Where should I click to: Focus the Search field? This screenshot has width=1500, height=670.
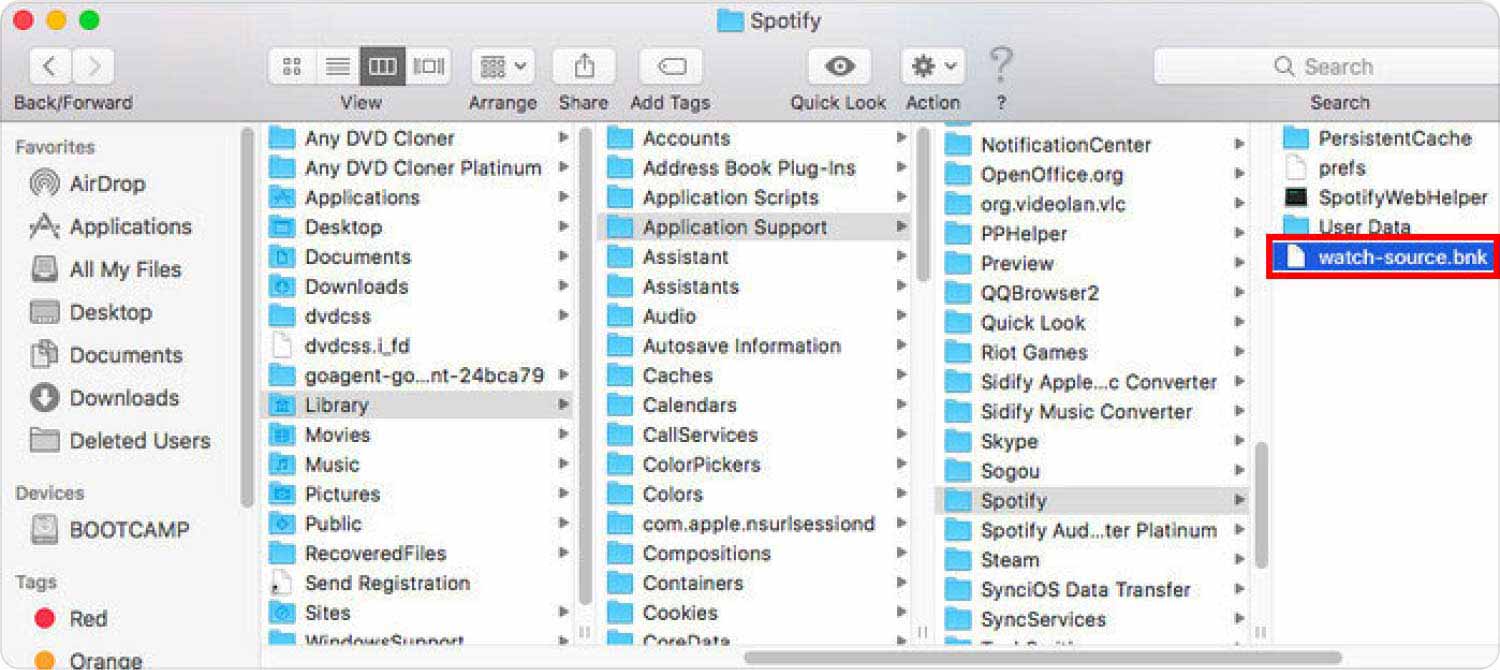1327,67
